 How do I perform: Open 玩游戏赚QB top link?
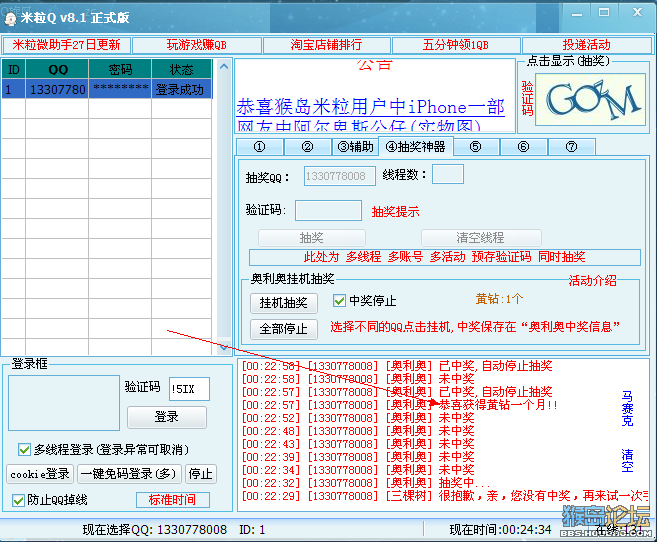pos(197,45)
